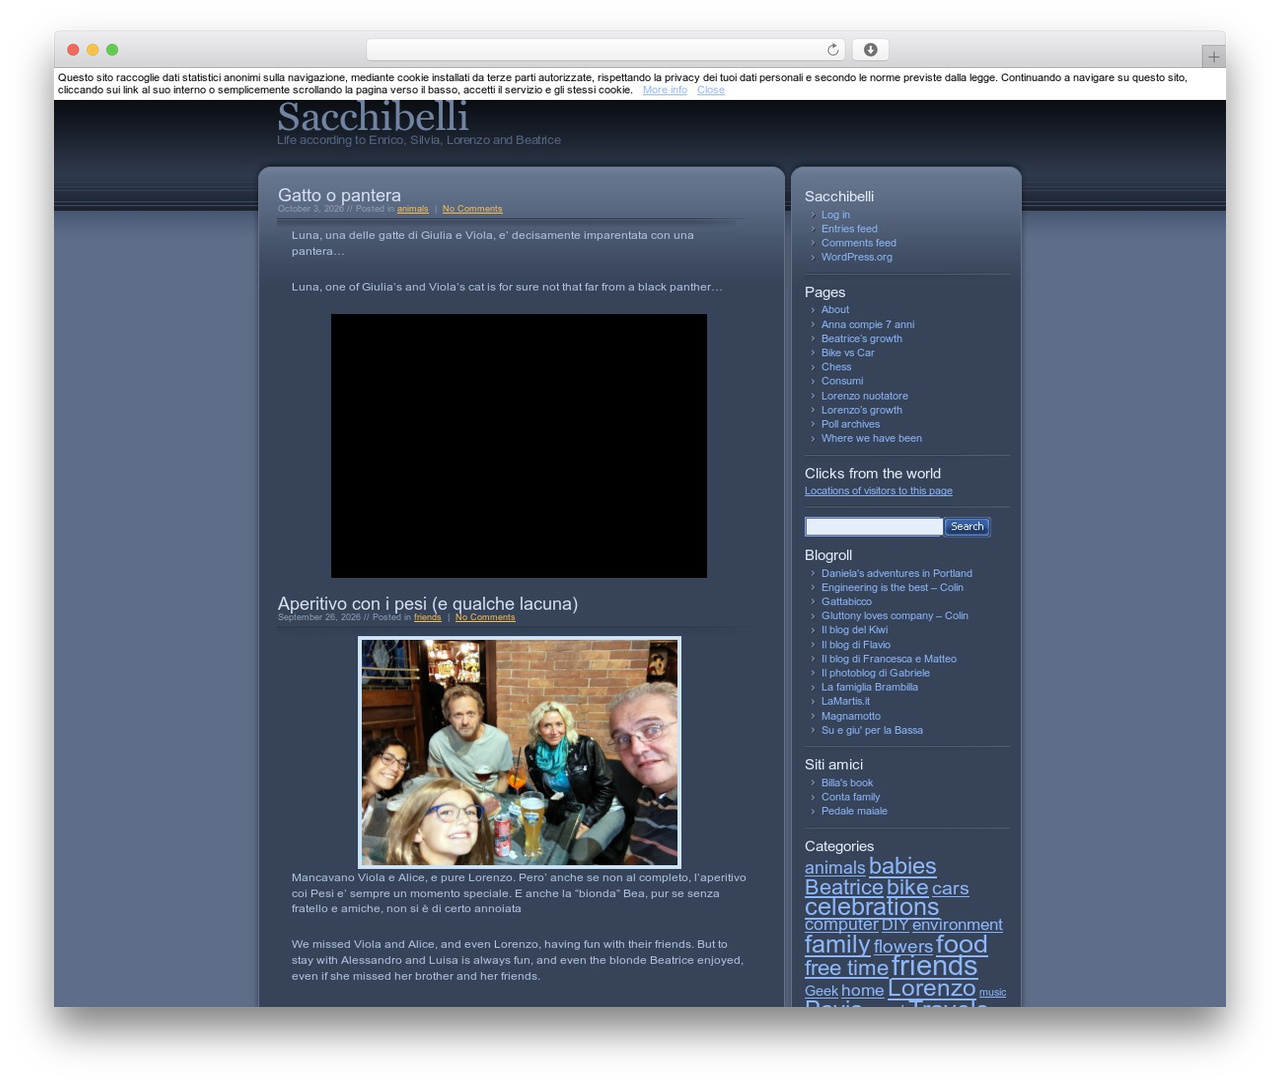Open Lorenzo nuotatore page
This screenshot has width=1280, height=1084.
pos(864,396)
